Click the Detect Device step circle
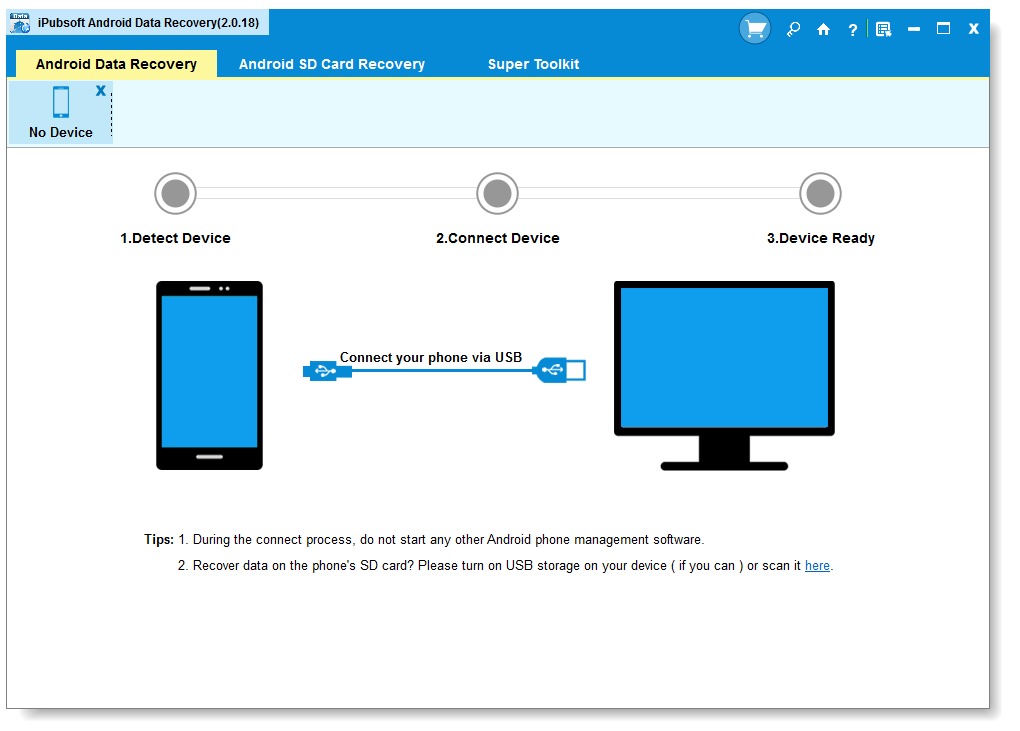 (x=176, y=193)
